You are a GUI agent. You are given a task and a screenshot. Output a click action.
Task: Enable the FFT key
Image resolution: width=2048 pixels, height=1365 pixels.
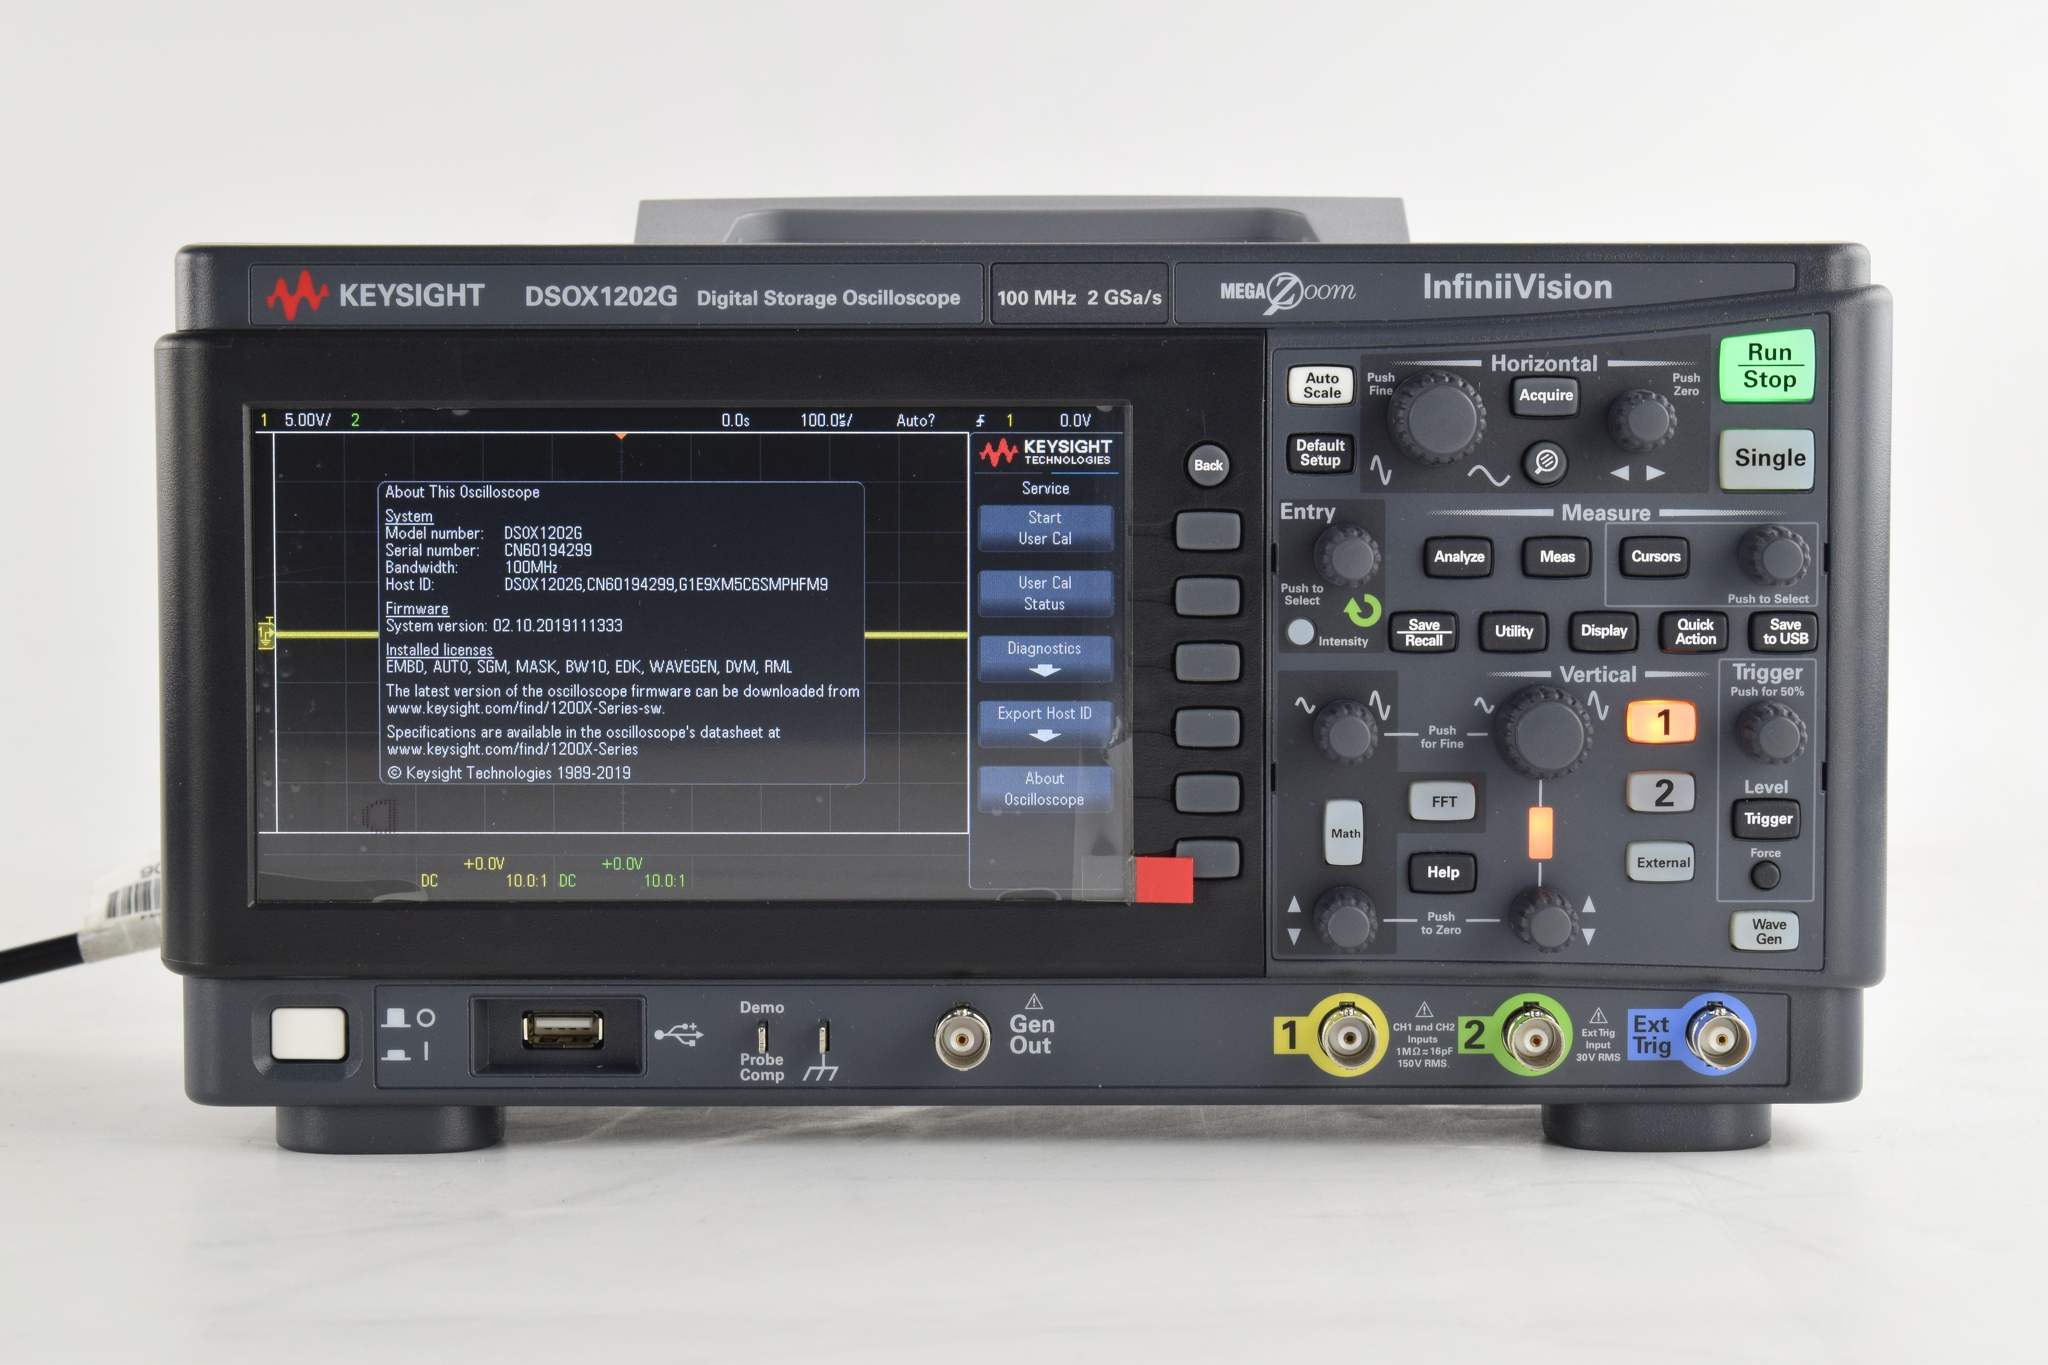point(1443,802)
